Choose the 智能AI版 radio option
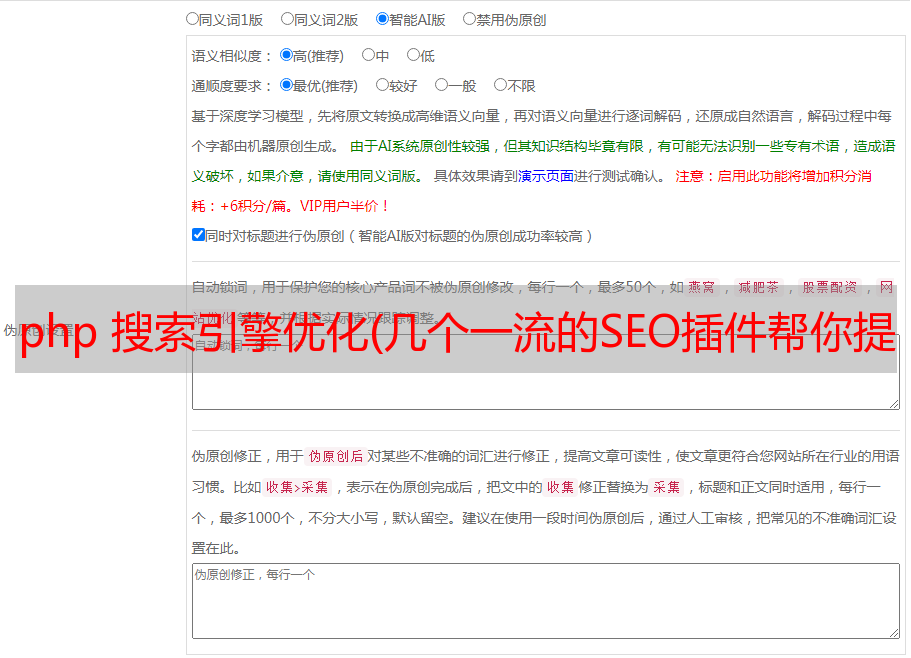The height and width of the screenshot is (658, 911). pos(382,19)
